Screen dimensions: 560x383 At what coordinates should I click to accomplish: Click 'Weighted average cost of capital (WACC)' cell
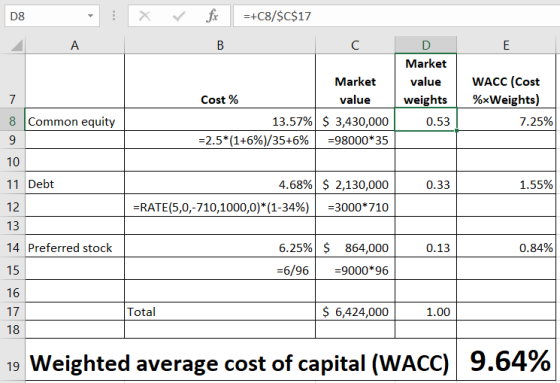[x=241, y=360]
